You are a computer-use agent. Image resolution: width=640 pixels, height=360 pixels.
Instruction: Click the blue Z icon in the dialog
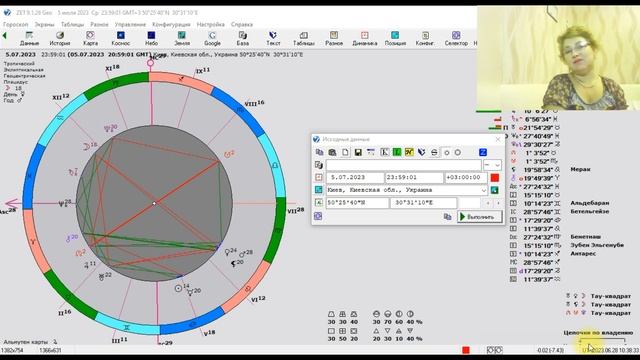tap(483, 152)
